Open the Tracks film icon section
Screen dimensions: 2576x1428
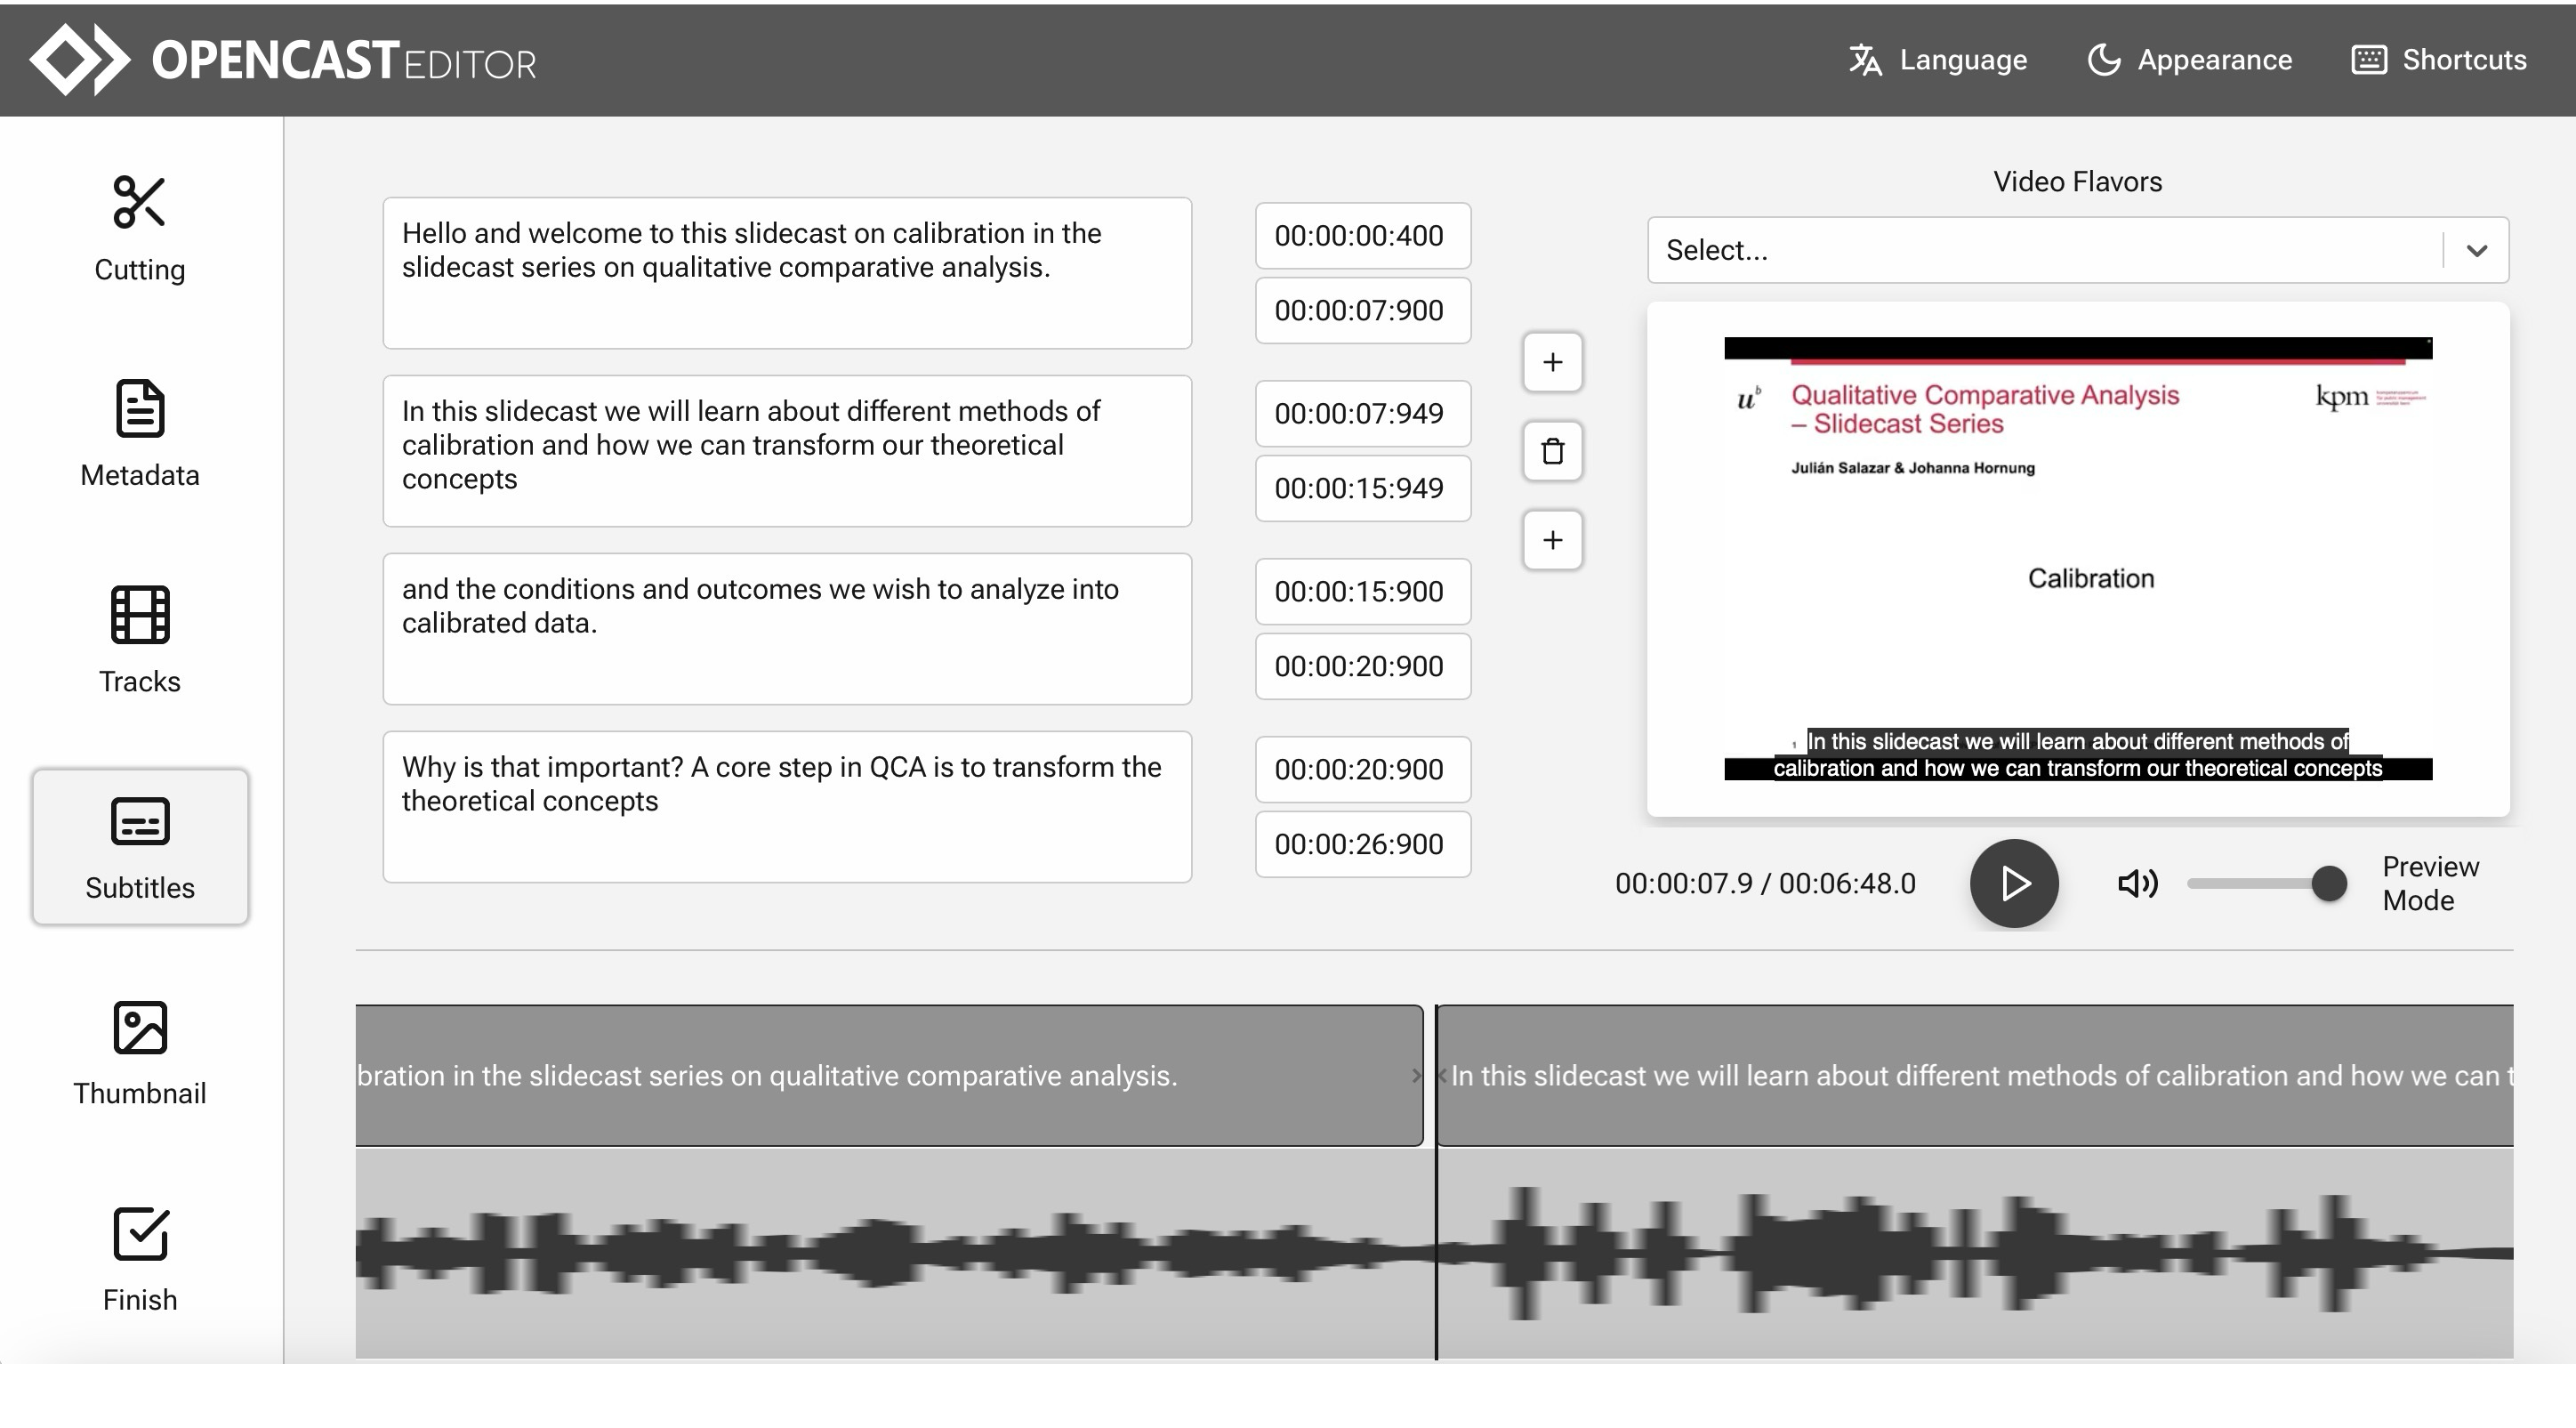point(139,640)
